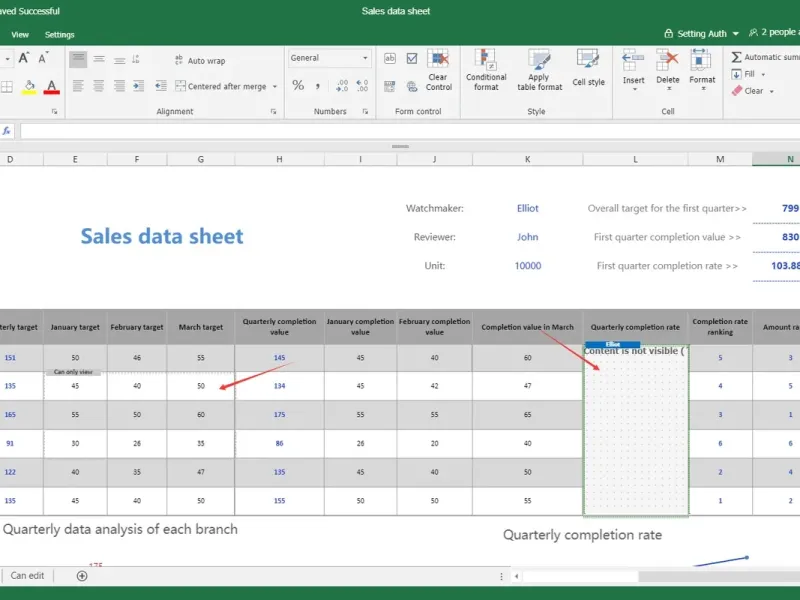Open Conditional format options
This screenshot has width=800, height=600.
click(x=486, y=69)
